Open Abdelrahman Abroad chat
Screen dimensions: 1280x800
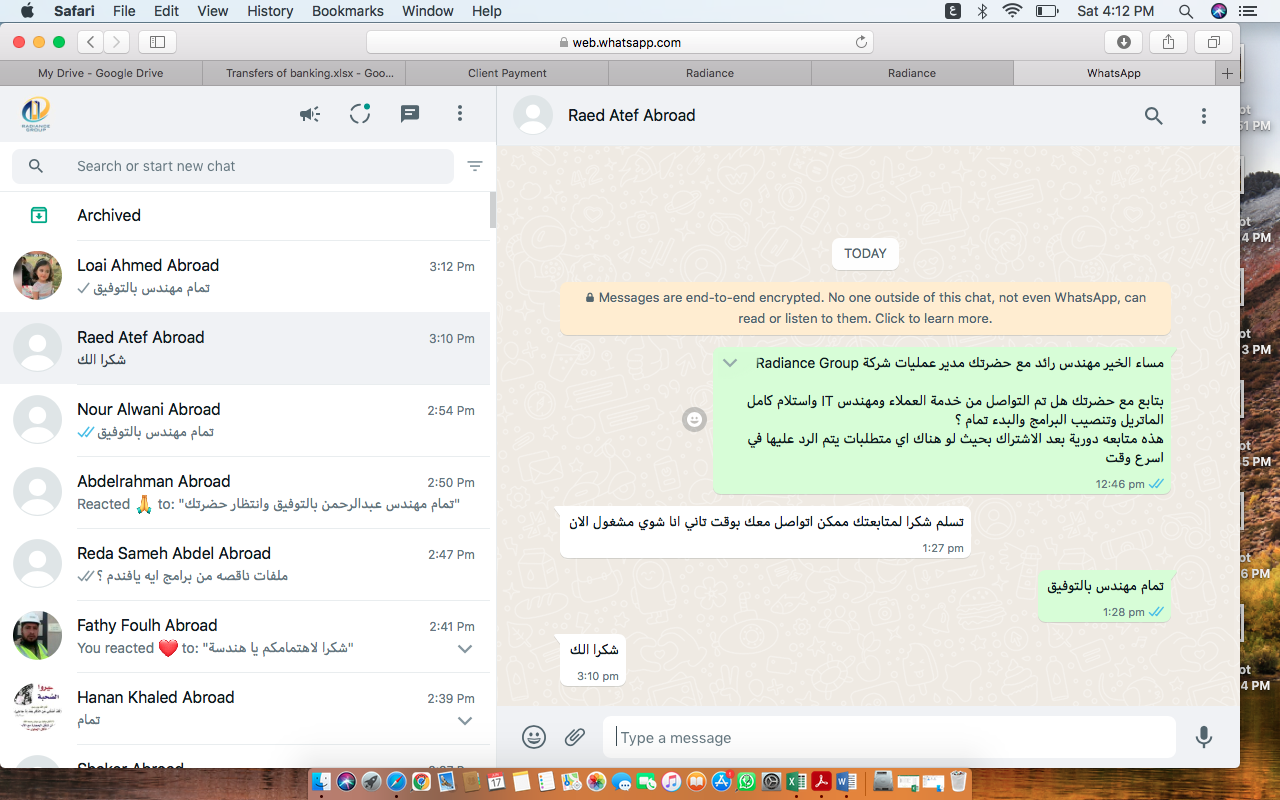[245, 492]
